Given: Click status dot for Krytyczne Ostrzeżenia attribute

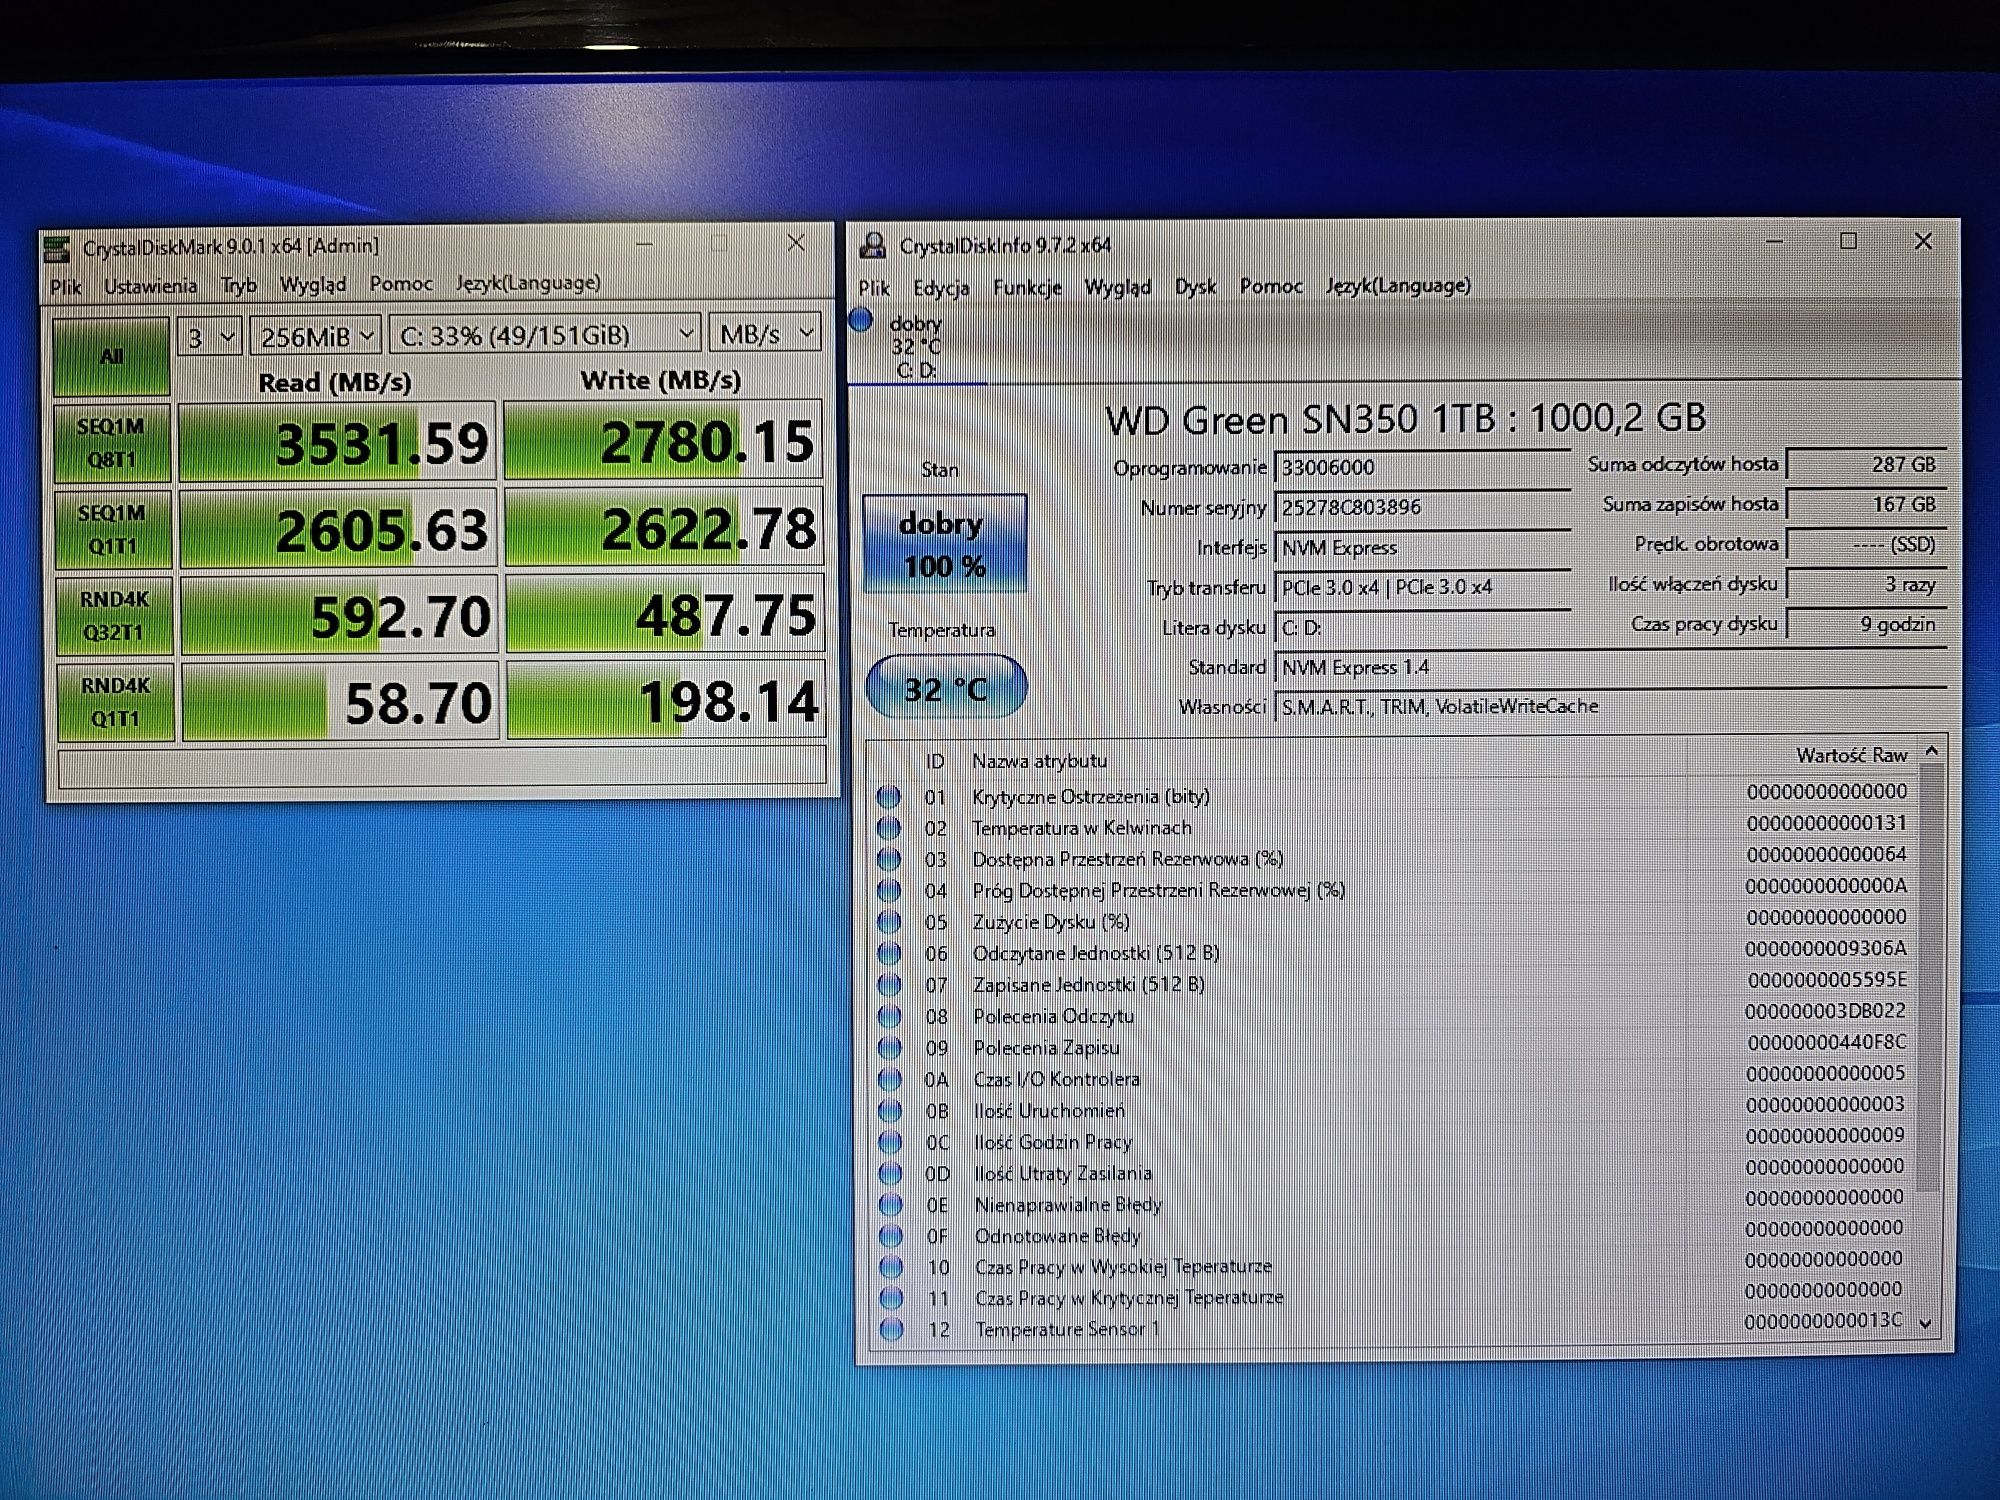Looking at the screenshot, I should (x=888, y=797).
